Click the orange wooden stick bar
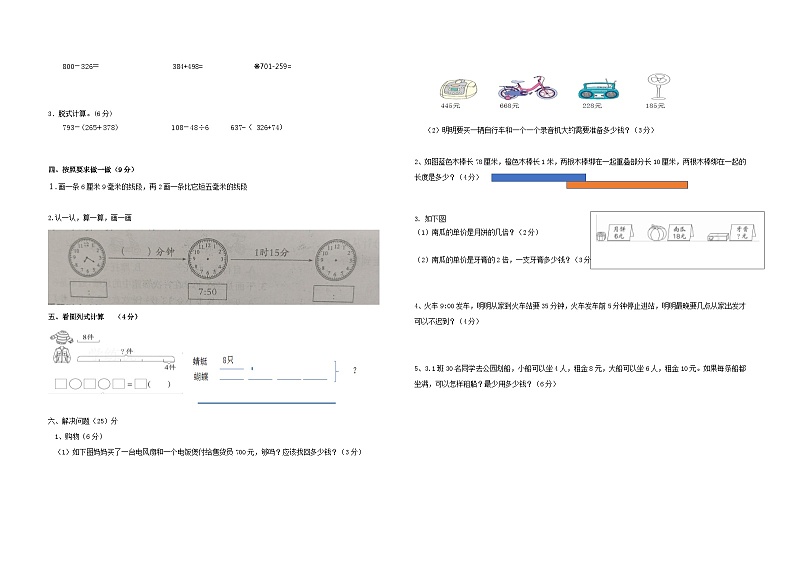The image size is (794, 562). [627, 185]
